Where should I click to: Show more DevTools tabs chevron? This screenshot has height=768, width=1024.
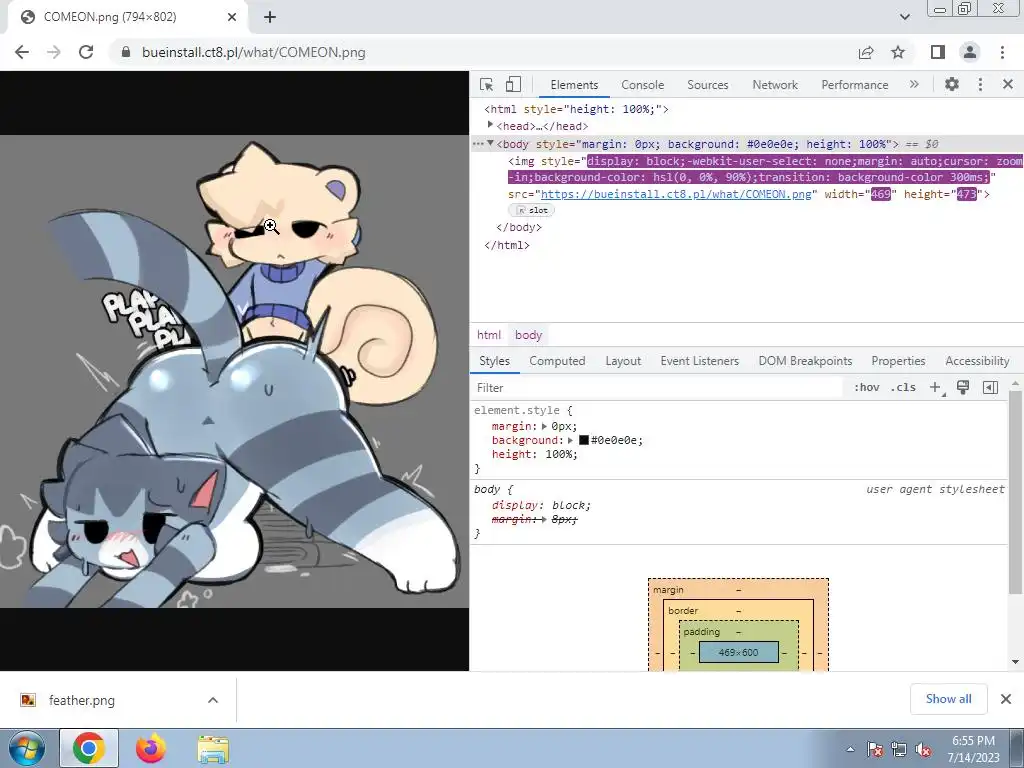[914, 84]
